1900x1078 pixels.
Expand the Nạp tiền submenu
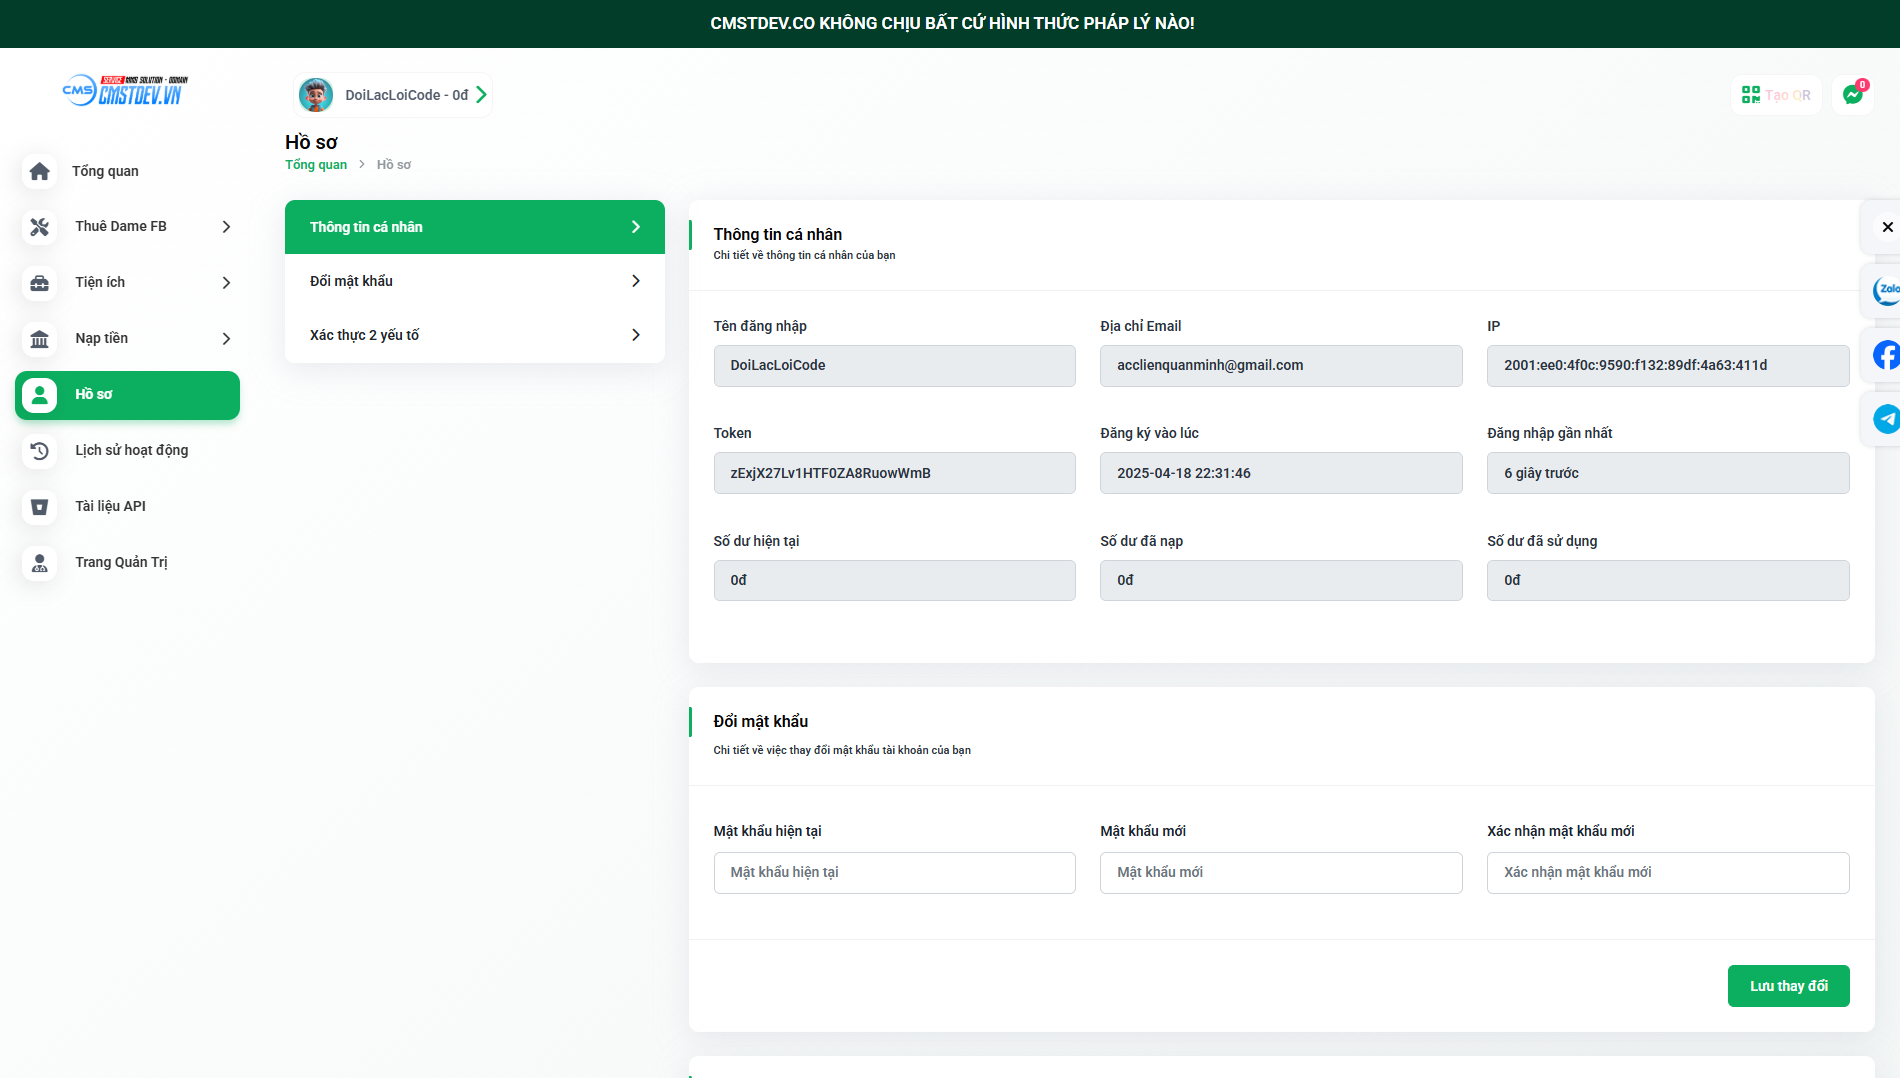(226, 339)
